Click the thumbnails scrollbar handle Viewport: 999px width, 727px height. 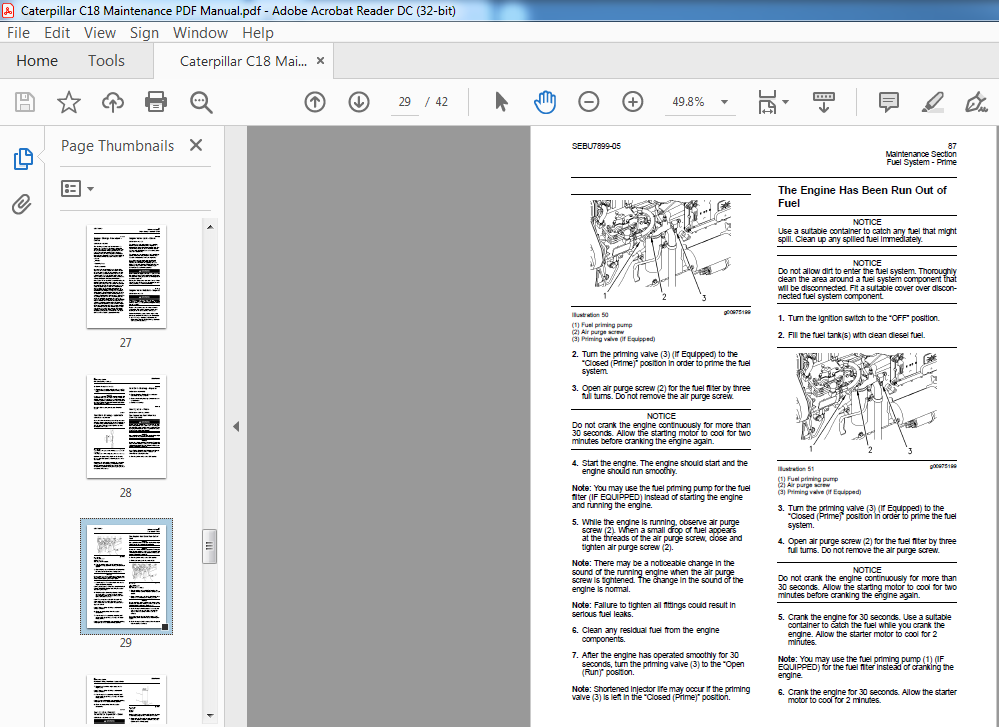[x=210, y=546]
